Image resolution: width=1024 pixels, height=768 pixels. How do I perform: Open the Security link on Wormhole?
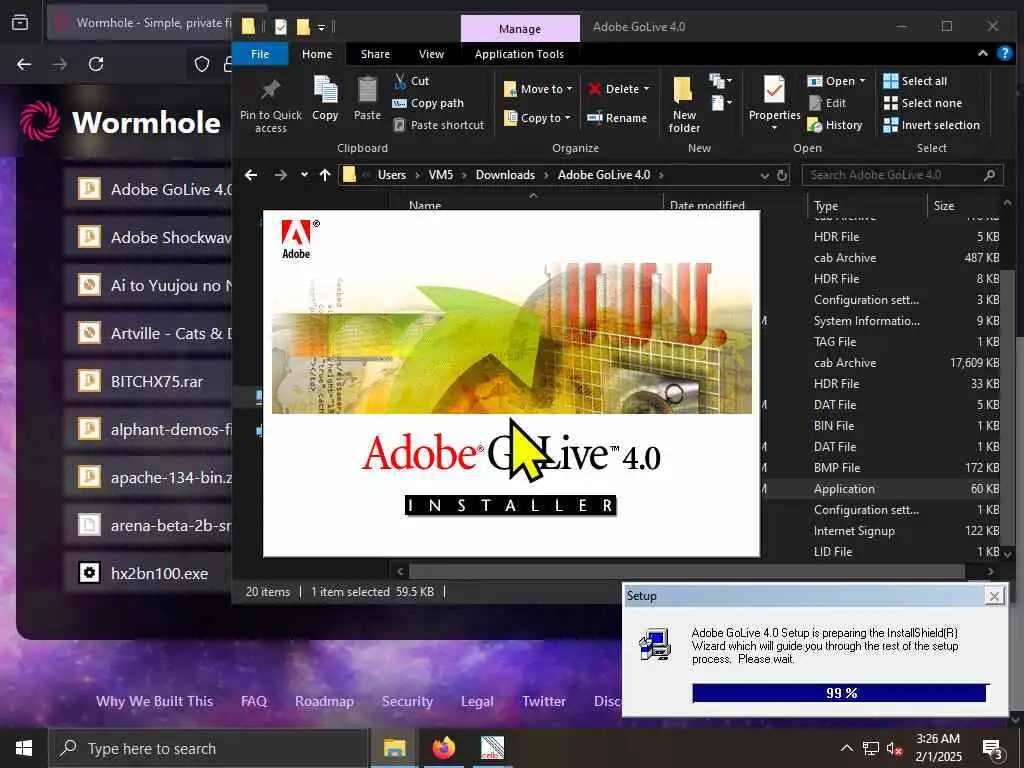coord(408,701)
